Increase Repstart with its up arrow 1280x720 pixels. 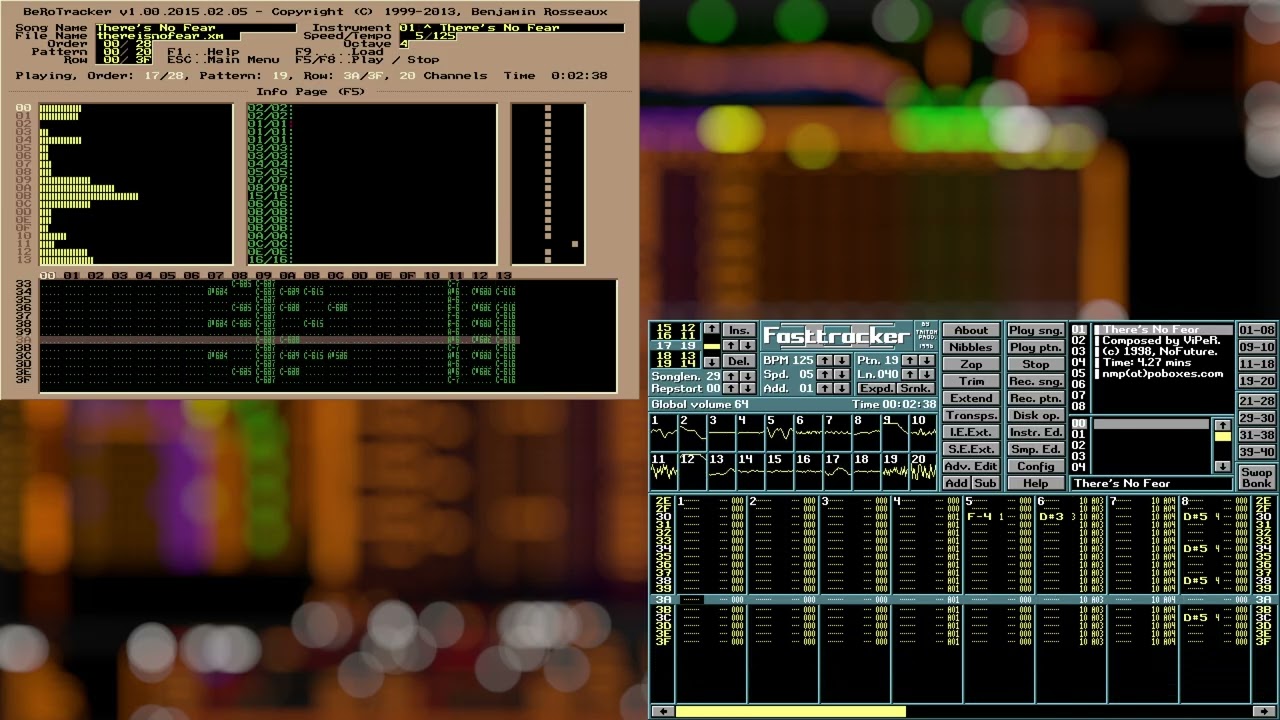pyautogui.click(x=731, y=388)
